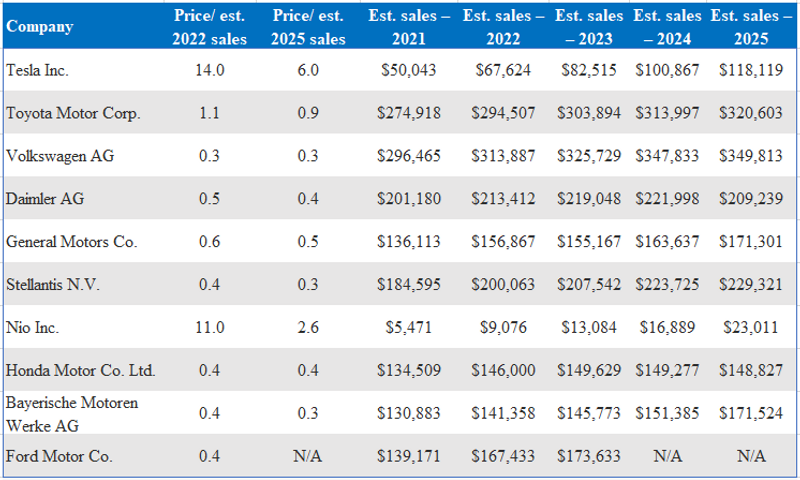
Task: Click the Est. sales – 2024 header
Action: (x=667, y=27)
